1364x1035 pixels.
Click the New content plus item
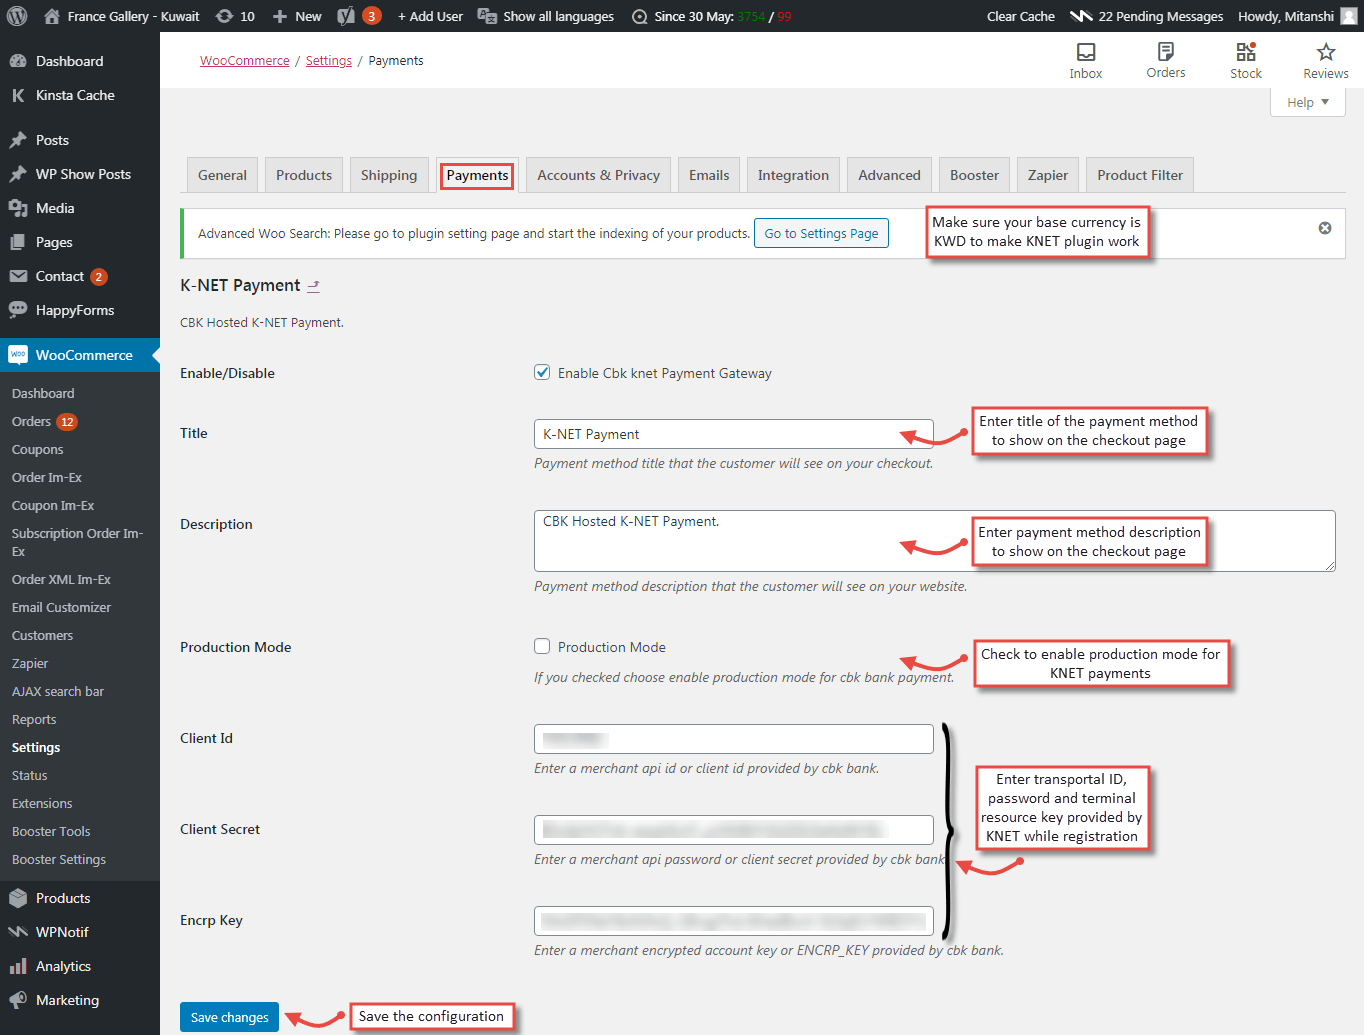[x=297, y=16]
